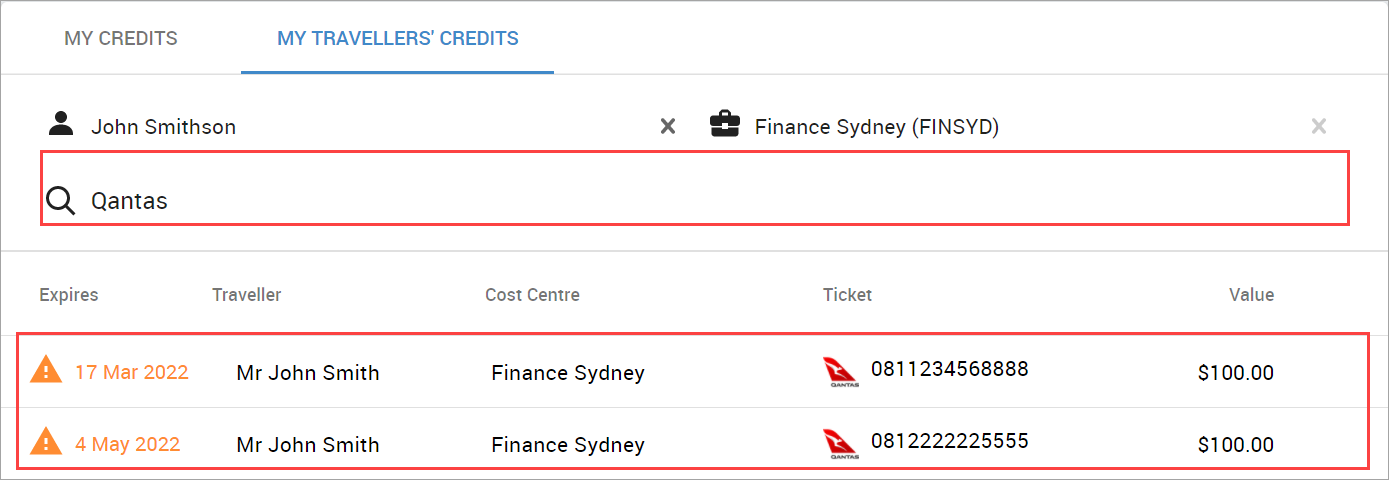Click the magnifying glass search icon
1389x480 pixels.
pyautogui.click(x=61, y=200)
